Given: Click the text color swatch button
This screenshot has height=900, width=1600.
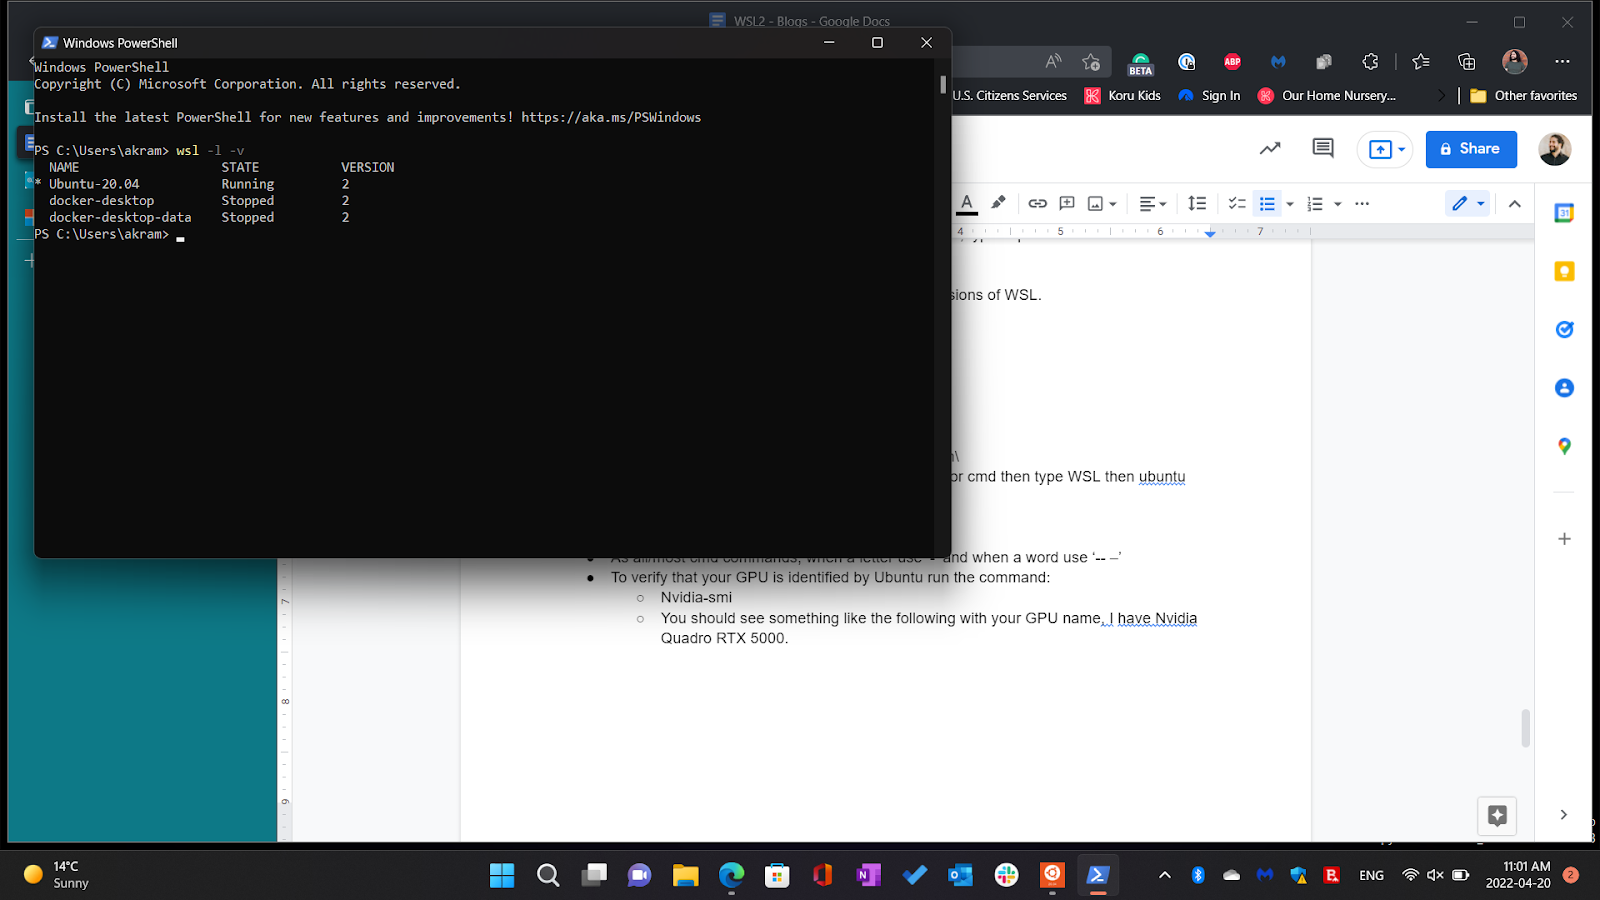Looking at the screenshot, I should click(x=967, y=204).
